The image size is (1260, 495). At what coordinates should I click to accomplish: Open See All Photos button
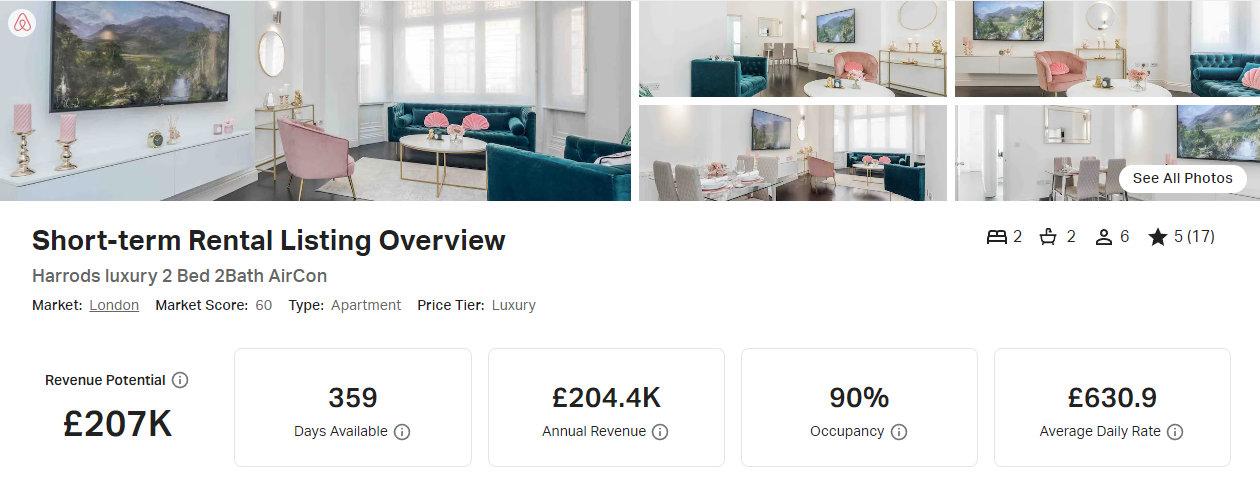pos(1183,178)
